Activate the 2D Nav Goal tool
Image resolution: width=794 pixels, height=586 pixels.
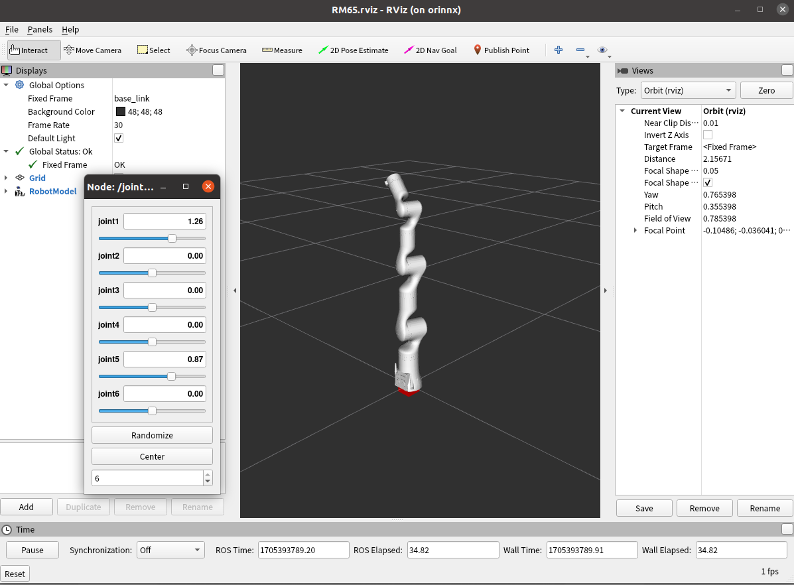point(430,50)
